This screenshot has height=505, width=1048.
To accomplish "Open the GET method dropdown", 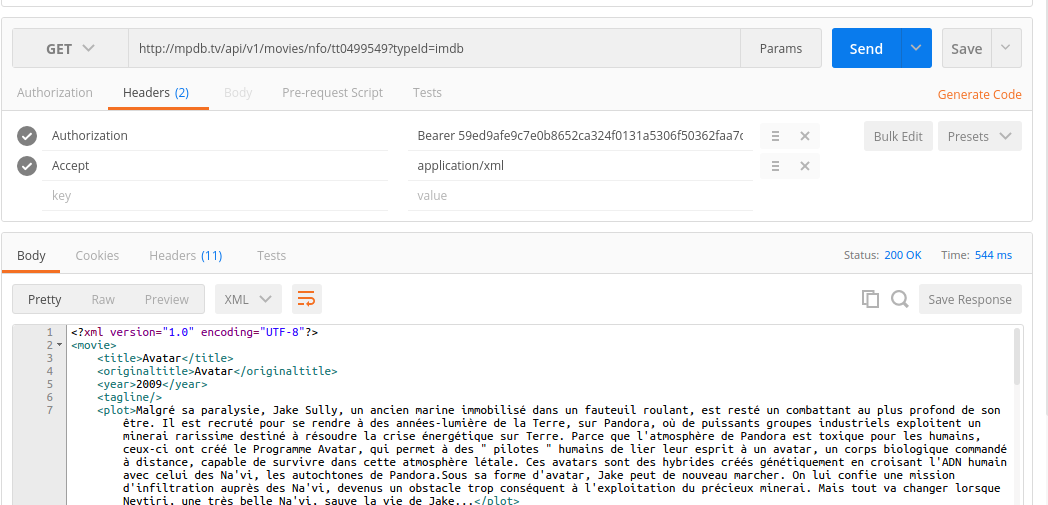I will 70,49.
